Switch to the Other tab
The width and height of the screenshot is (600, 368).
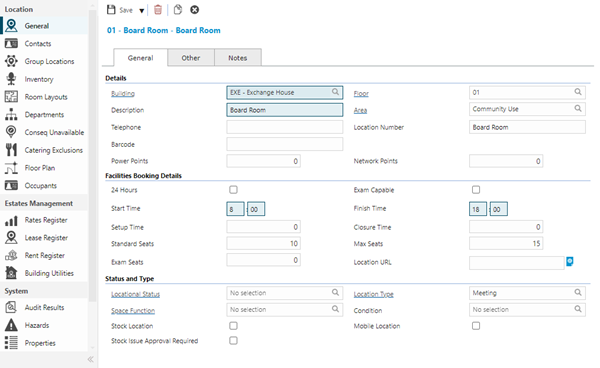tap(191, 58)
